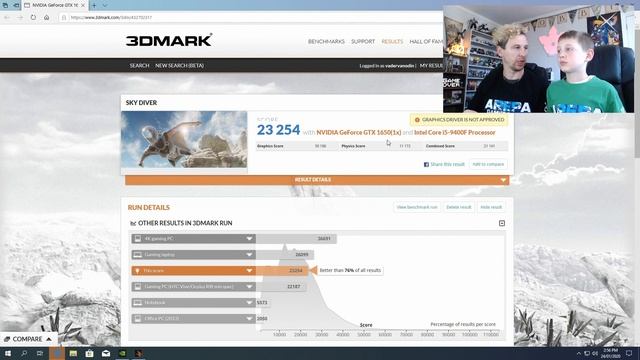640x360 pixels.
Task: Open Task View on taskbar
Action: (40, 353)
